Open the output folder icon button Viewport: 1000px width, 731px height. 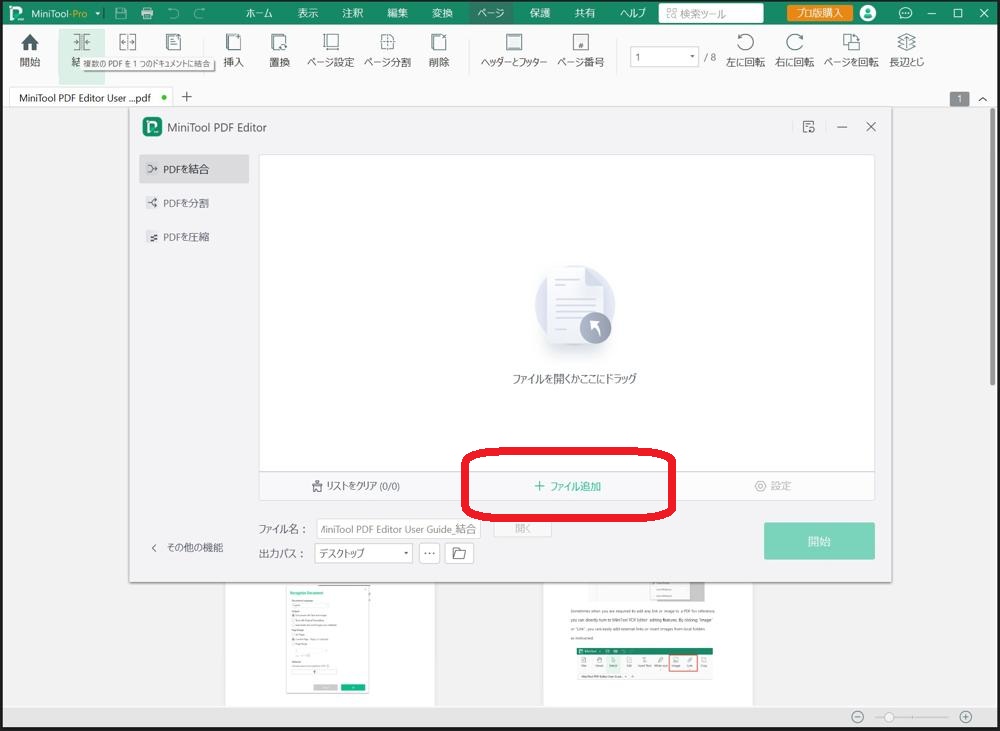pyautogui.click(x=459, y=553)
